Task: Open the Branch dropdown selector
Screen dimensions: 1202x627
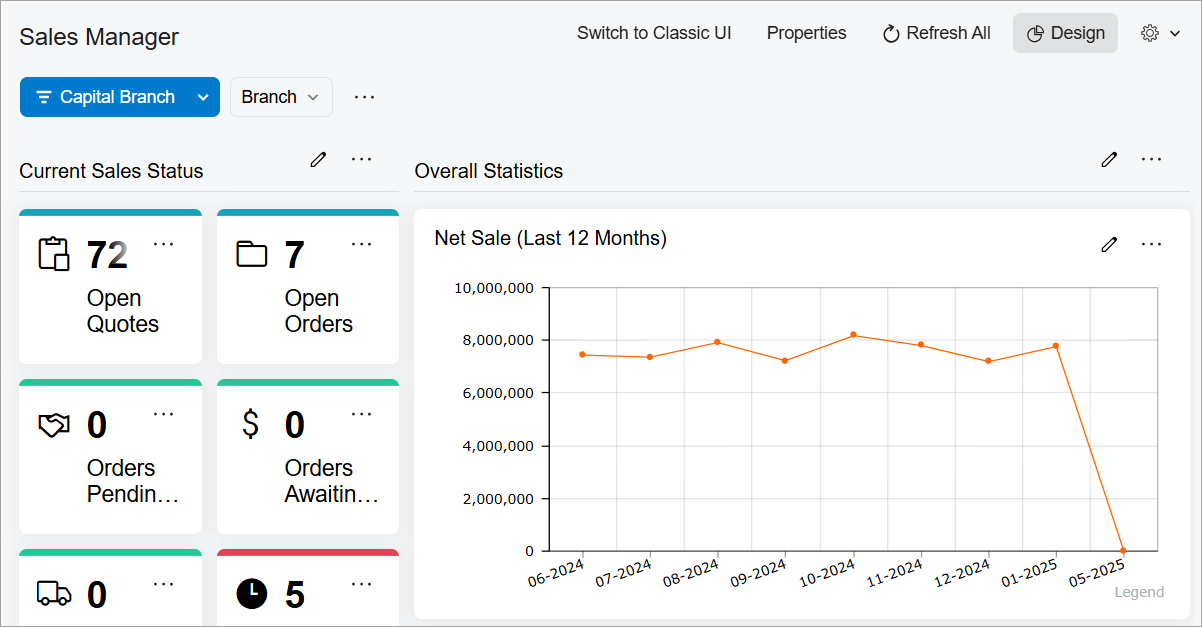Action: click(281, 97)
